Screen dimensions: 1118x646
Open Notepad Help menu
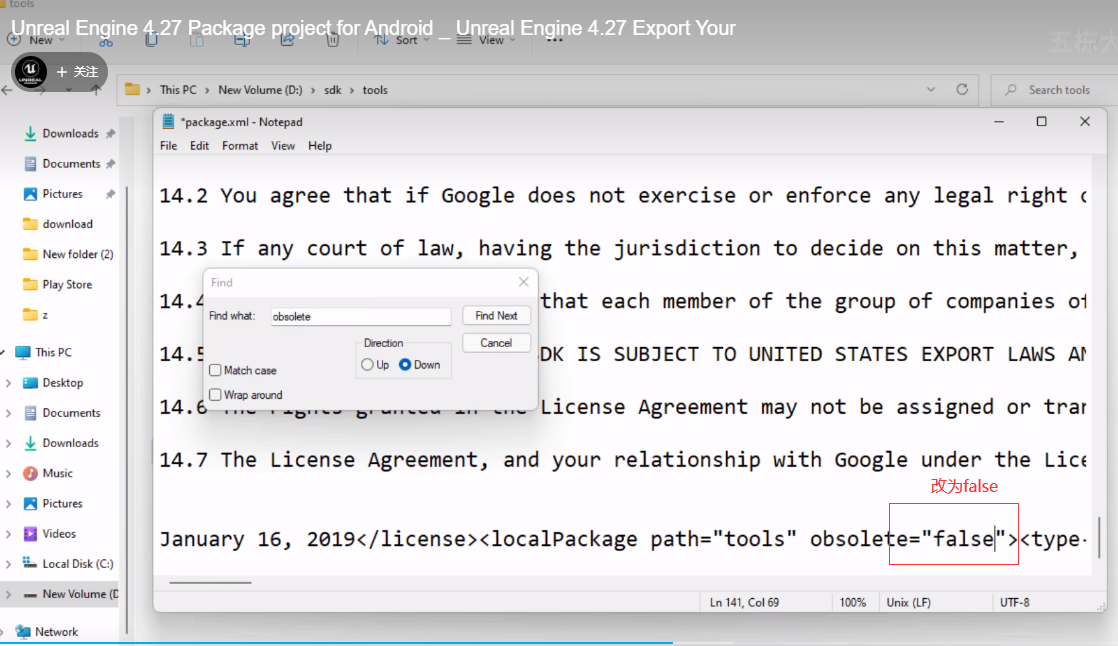319,145
